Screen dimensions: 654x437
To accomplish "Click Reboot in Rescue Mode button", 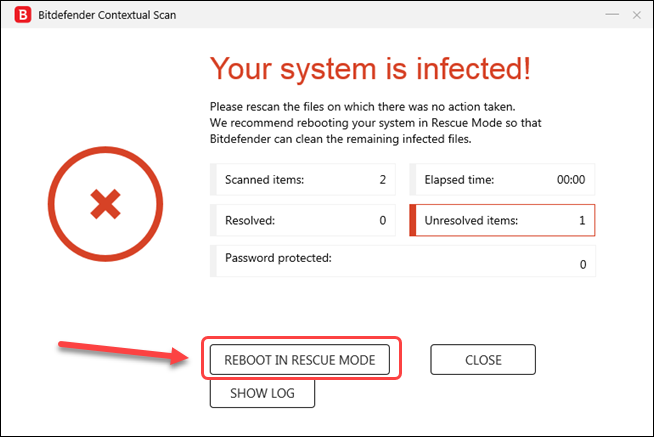I will click(x=299, y=359).
